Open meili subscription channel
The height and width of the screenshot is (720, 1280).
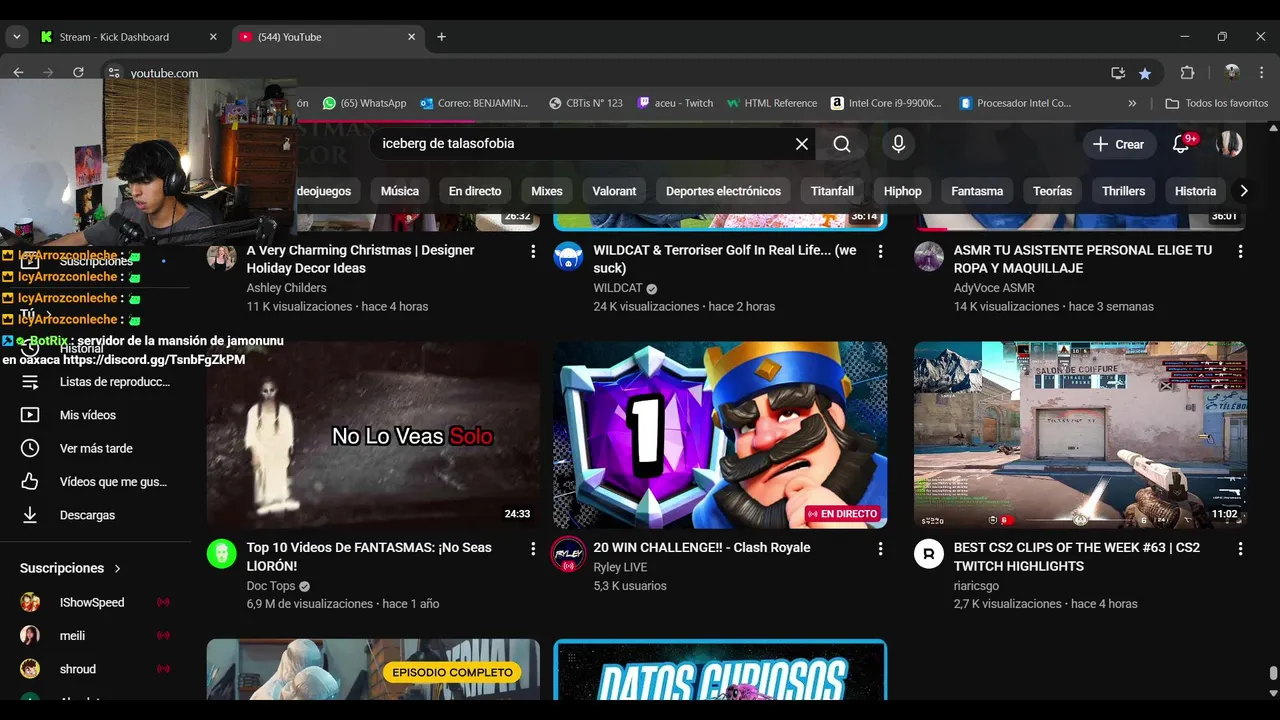tap(96, 635)
